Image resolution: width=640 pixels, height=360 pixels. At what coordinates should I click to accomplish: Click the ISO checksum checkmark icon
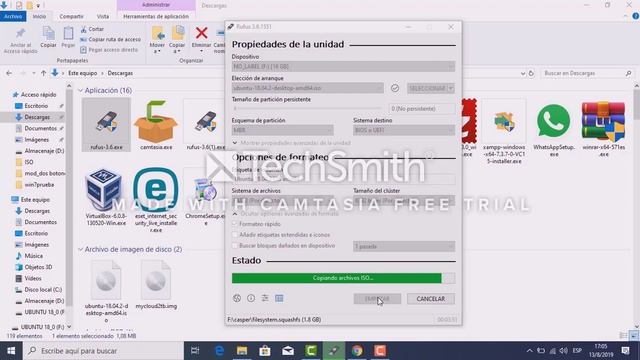tap(395, 88)
